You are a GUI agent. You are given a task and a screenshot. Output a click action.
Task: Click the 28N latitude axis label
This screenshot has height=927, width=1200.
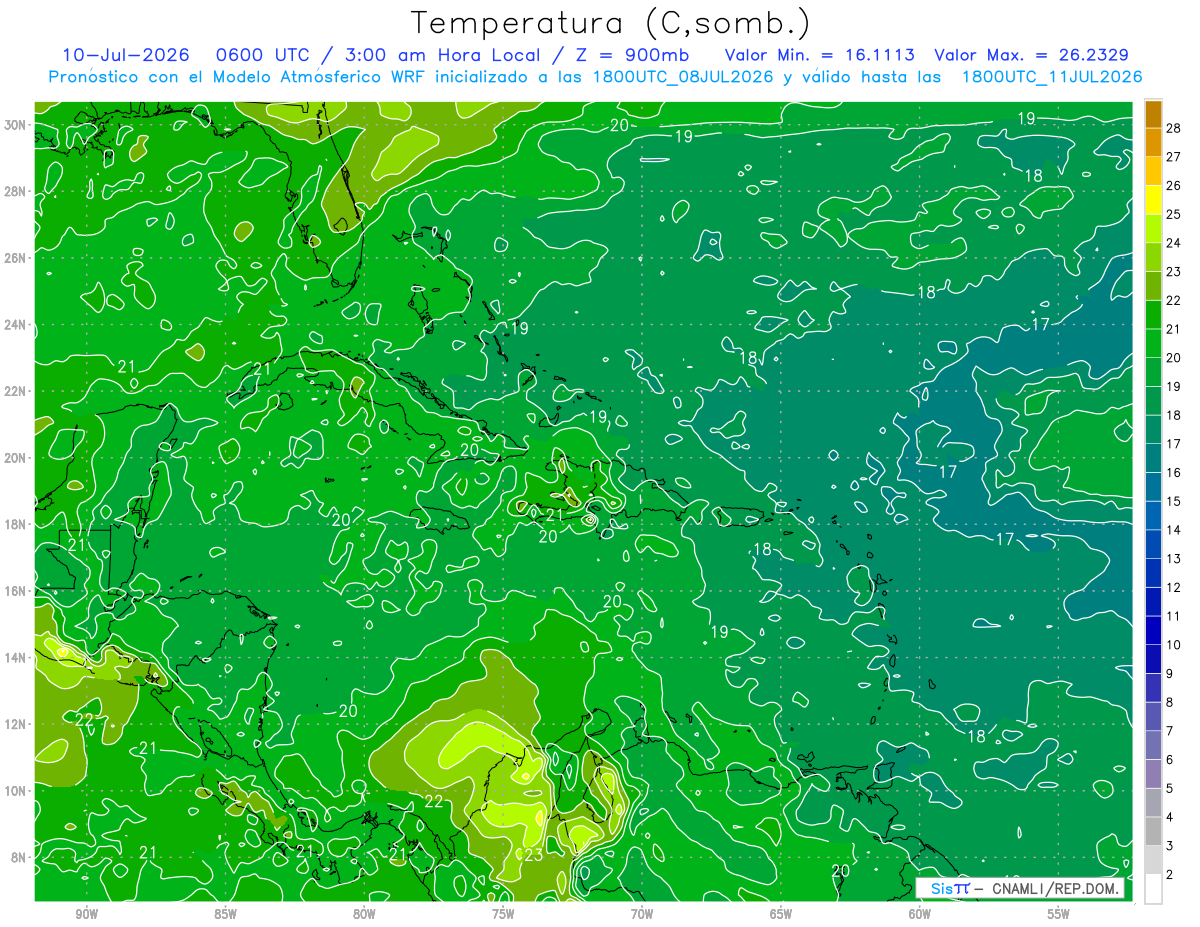tap(16, 191)
